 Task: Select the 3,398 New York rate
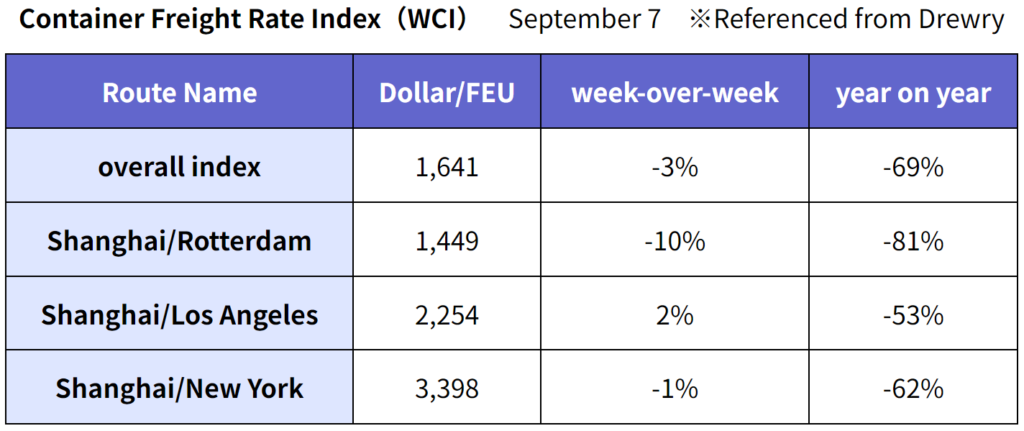(447, 389)
